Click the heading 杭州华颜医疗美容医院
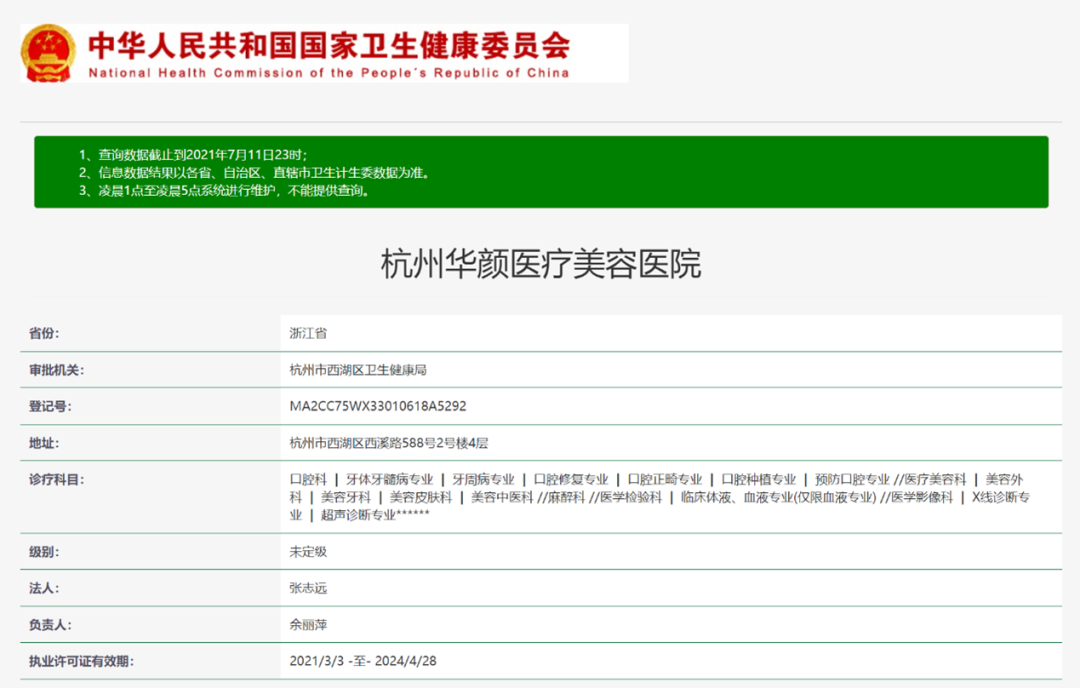The width and height of the screenshot is (1080, 688). 541,264
